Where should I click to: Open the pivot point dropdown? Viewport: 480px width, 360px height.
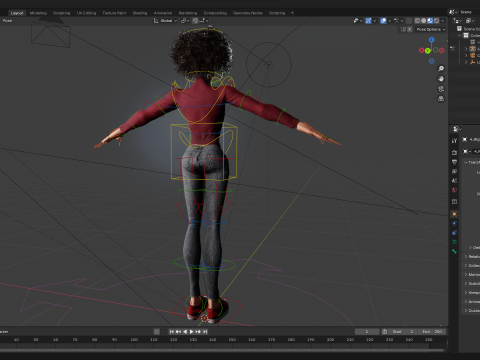[185, 21]
